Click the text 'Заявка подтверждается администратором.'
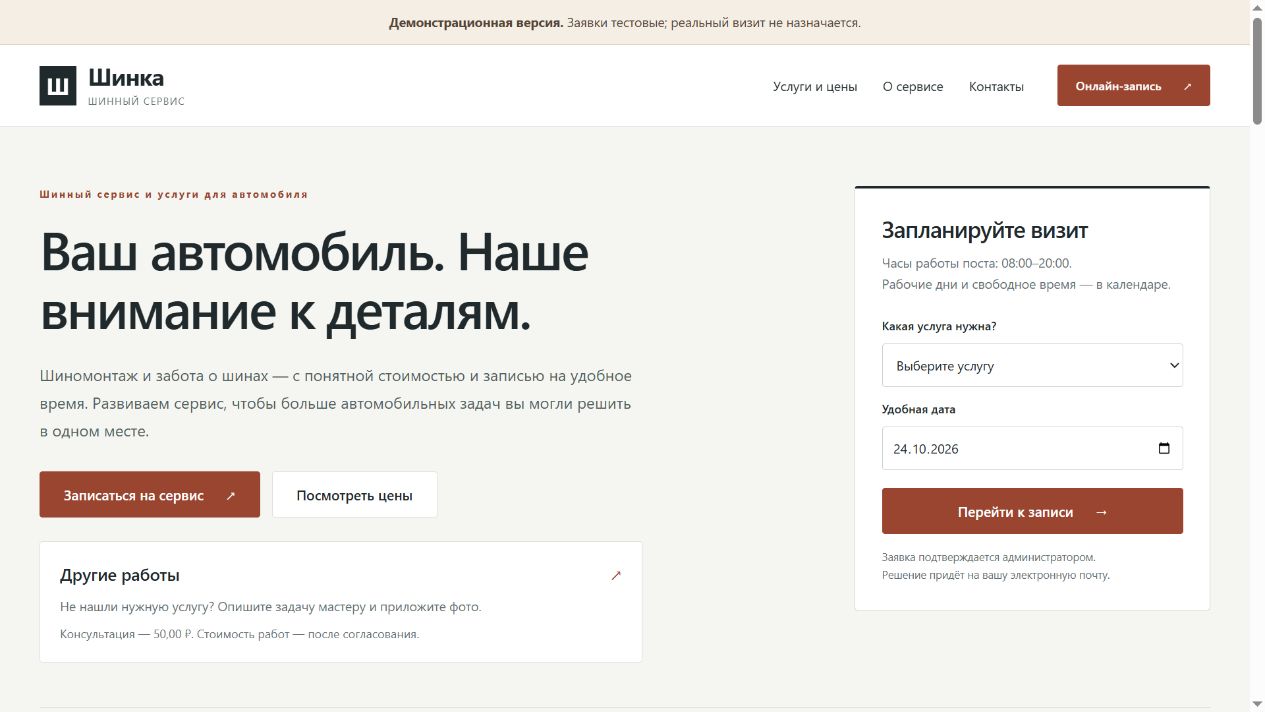This screenshot has width=1265, height=712. [989, 557]
